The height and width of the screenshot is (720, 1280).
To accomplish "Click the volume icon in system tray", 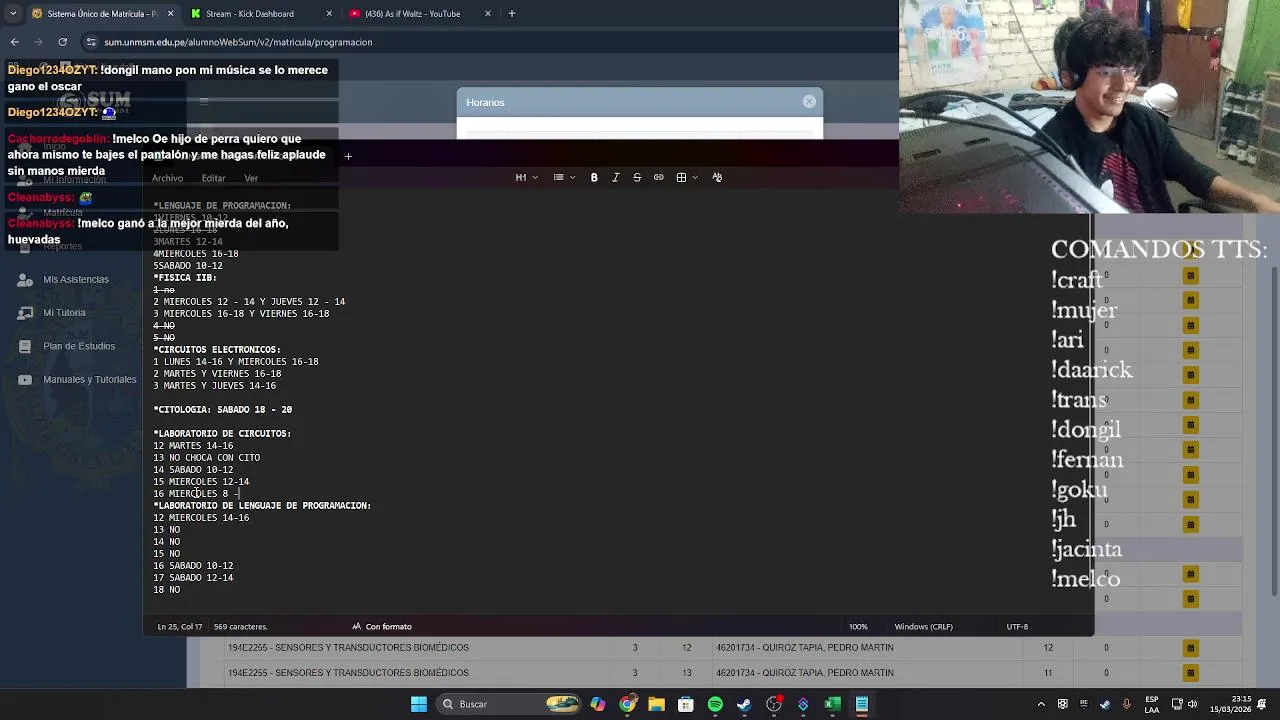I will click(1194, 704).
